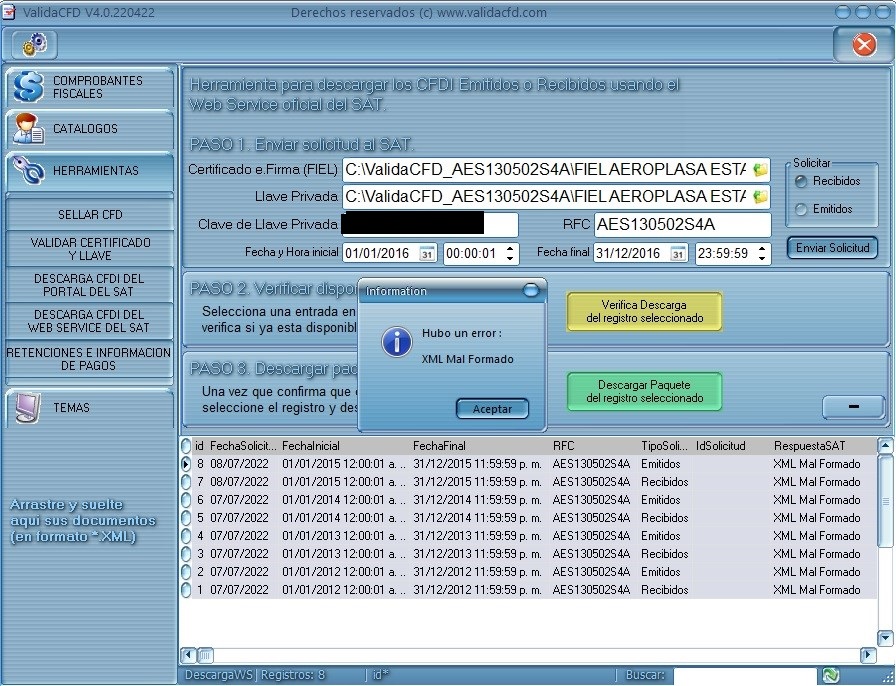Click the final time spinner arrows

(762, 254)
